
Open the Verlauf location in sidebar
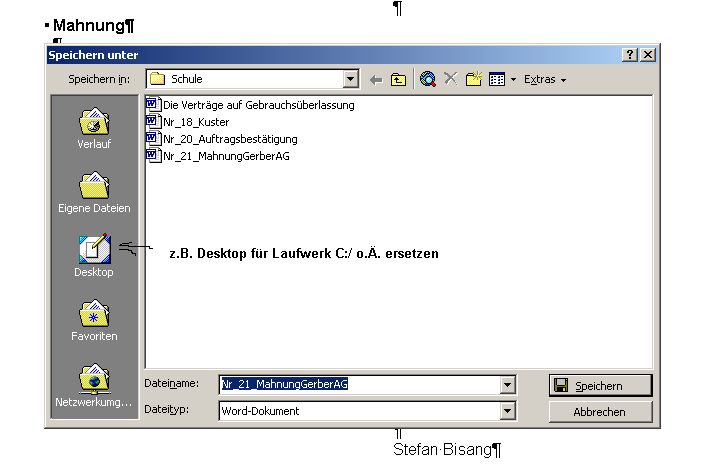point(94,128)
